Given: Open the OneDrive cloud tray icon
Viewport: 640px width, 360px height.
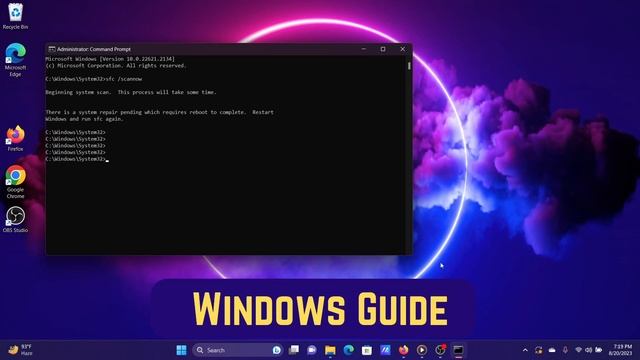Looking at the screenshot, I should (x=552, y=350).
